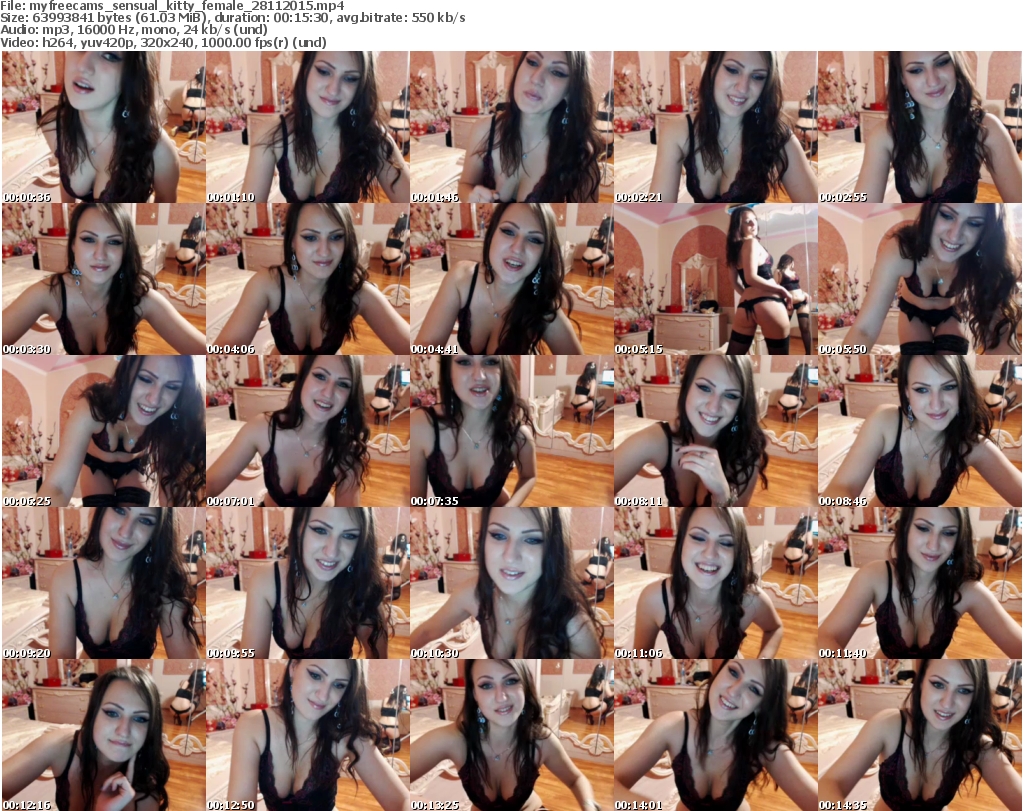Image resolution: width=1024 pixels, height=811 pixels.
Task: Select the thumbnail timestamped 00:06:25
Action: (x=103, y=431)
